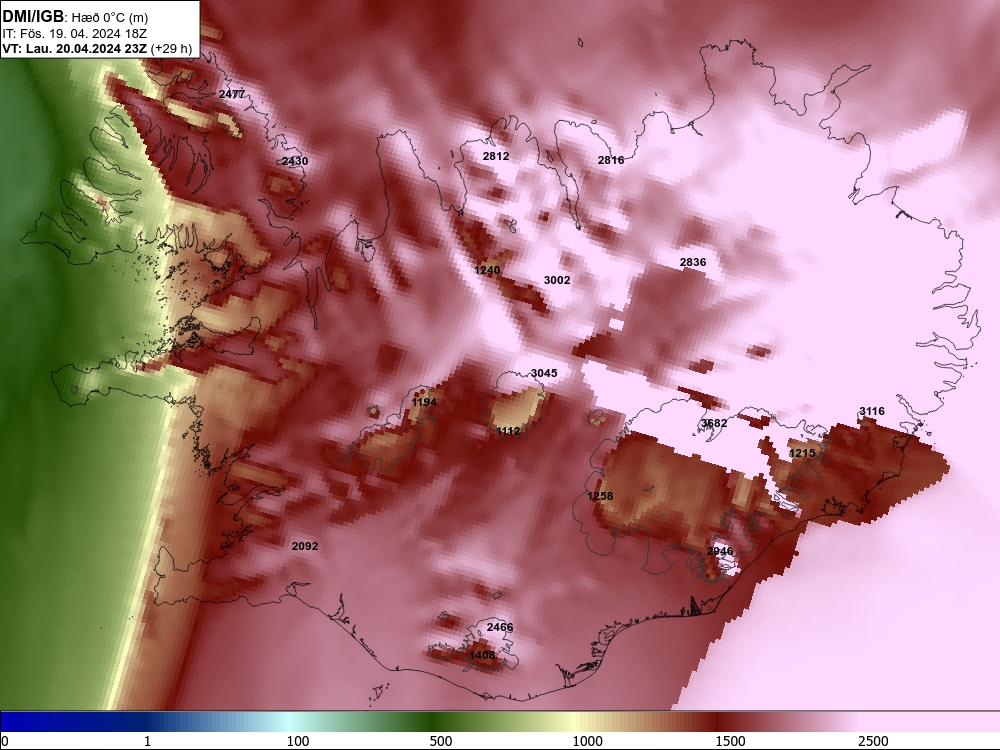Screen dimensions: 1000x750
Task: Click the map value 1258
Action: click(600, 496)
